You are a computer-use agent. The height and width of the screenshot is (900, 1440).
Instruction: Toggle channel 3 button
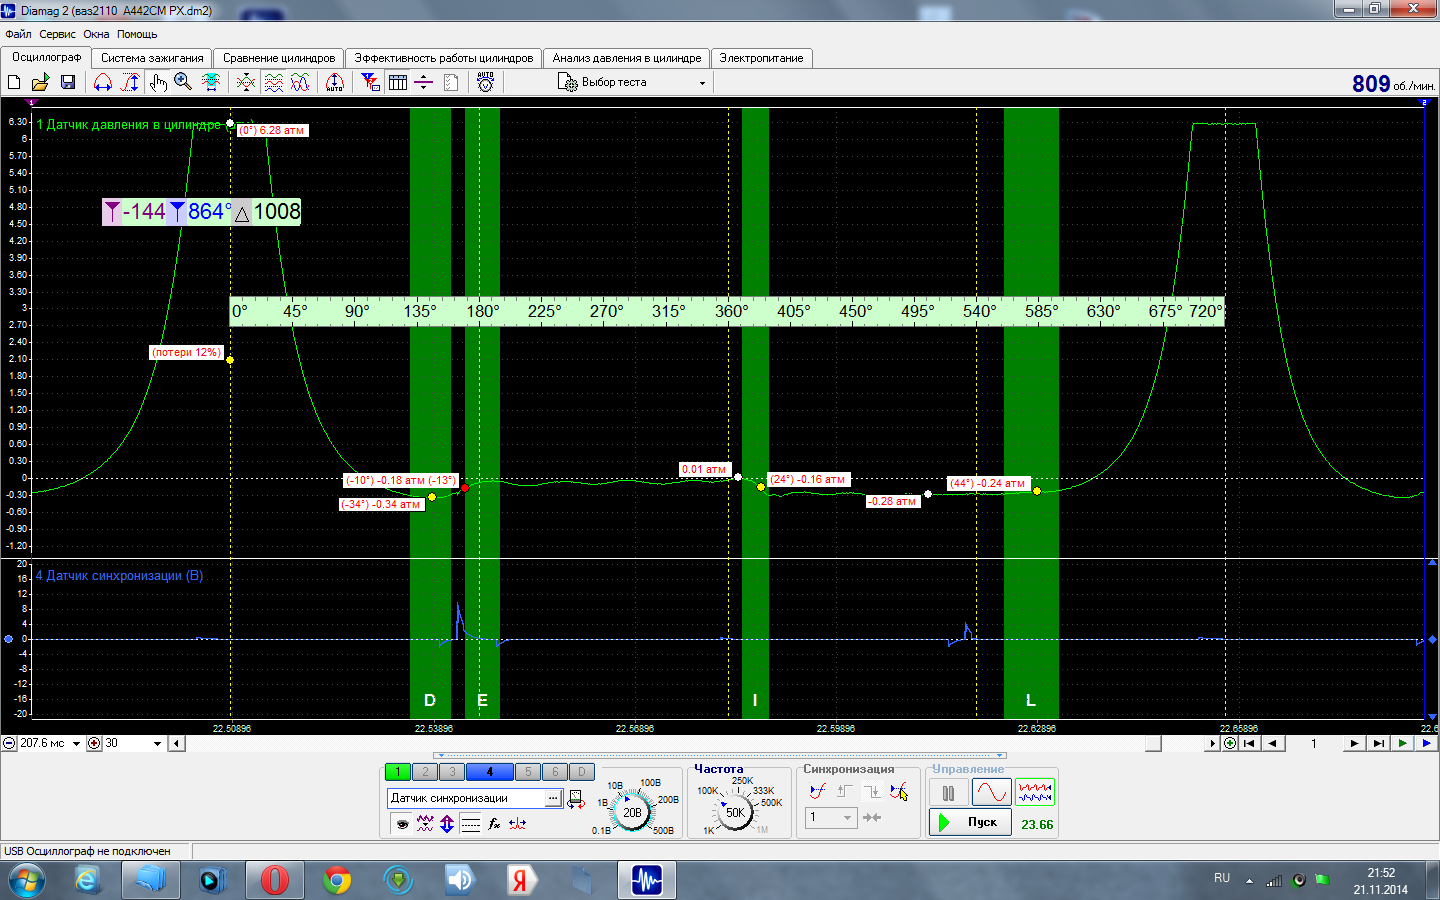[x=452, y=772]
